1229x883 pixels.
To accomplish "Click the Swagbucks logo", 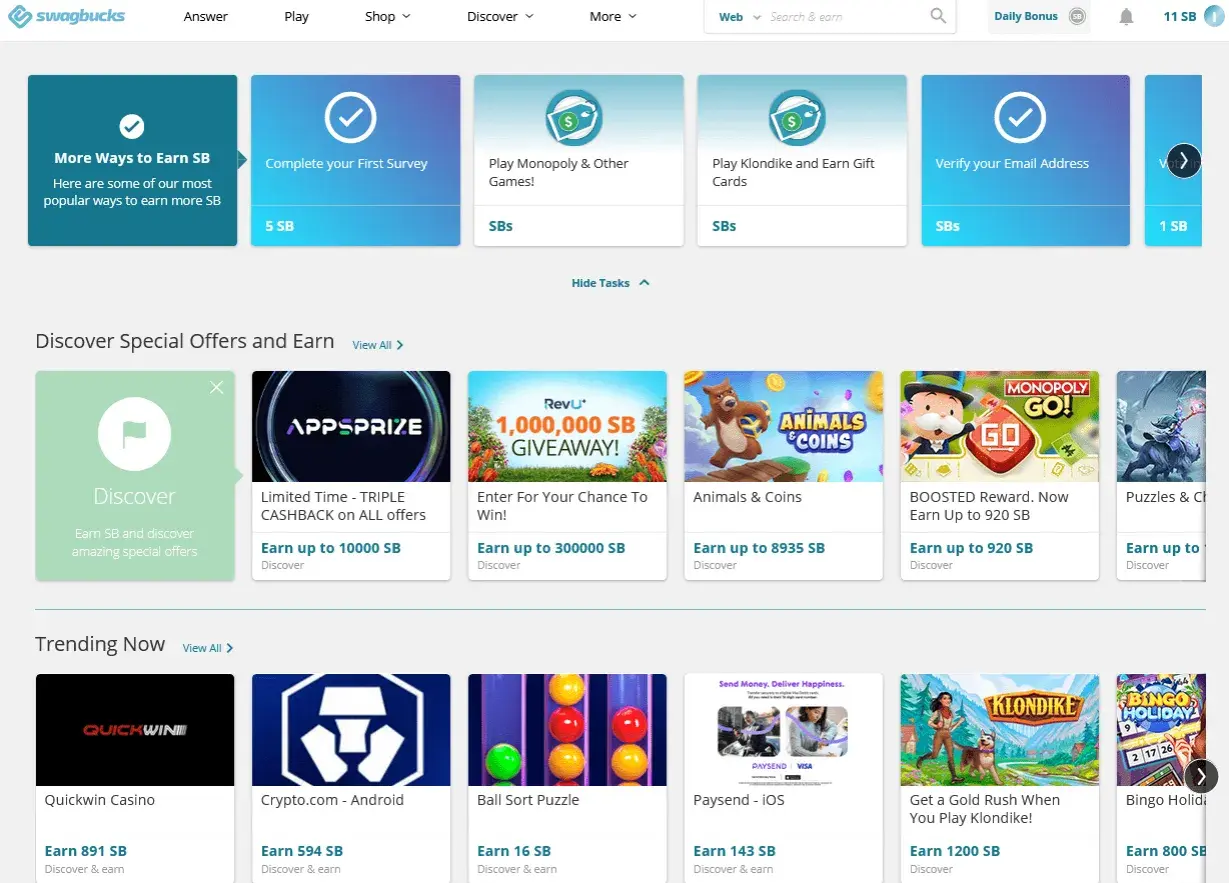I will (67, 16).
